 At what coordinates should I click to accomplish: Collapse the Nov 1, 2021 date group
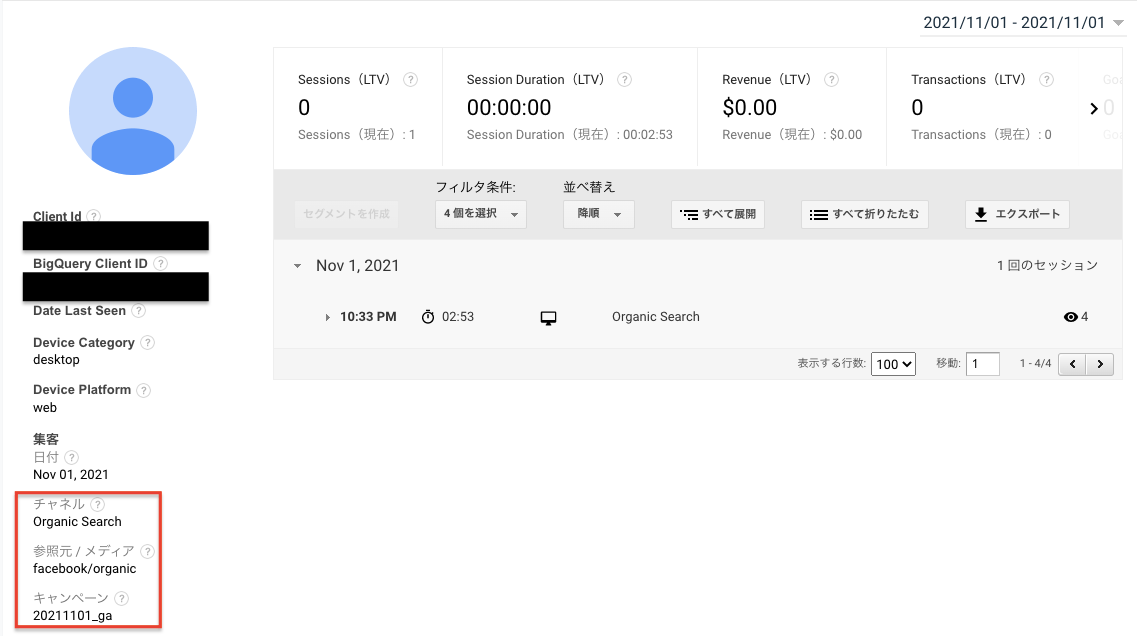[x=297, y=266]
